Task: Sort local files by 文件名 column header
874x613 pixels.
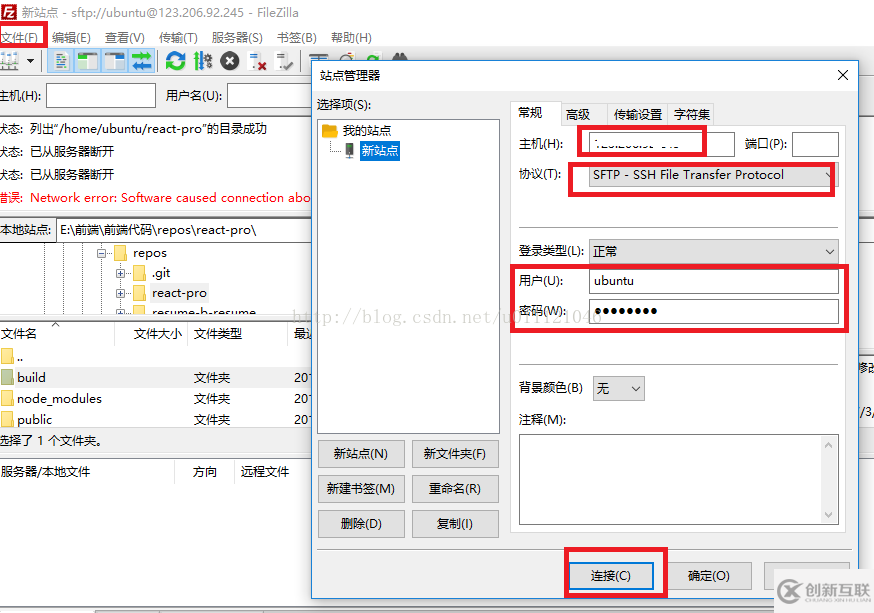Action: point(57,334)
